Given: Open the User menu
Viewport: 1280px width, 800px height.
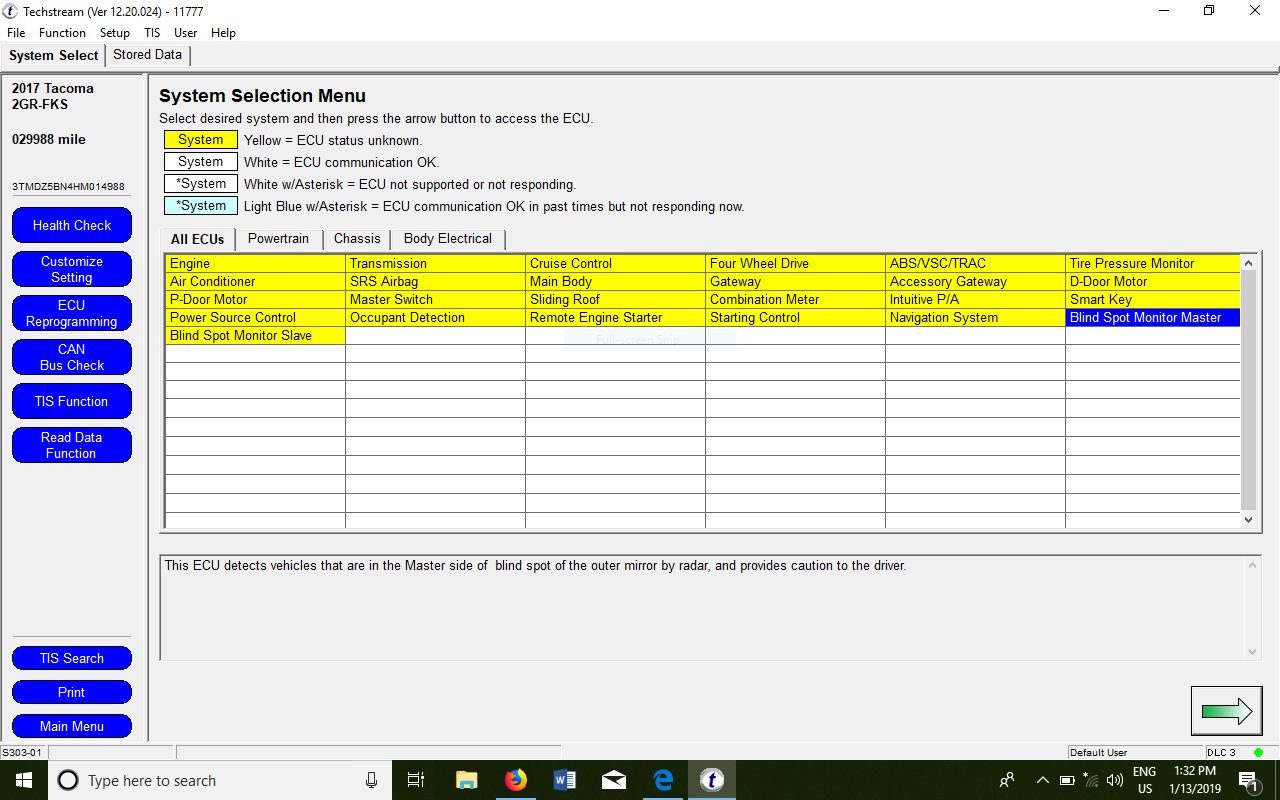Looking at the screenshot, I should (x=186, y=33).
